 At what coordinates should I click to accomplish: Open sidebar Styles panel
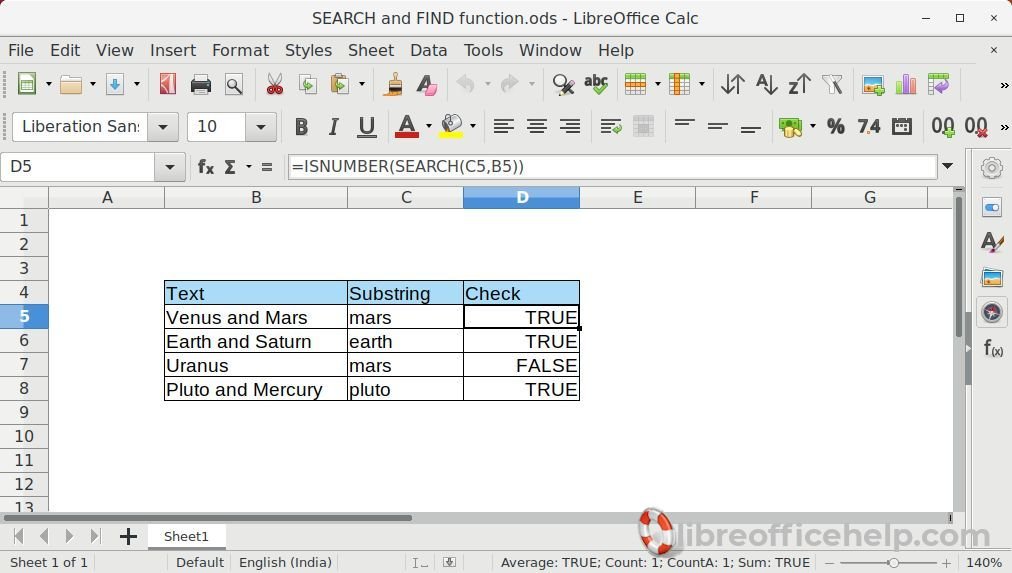click(992, 242)
